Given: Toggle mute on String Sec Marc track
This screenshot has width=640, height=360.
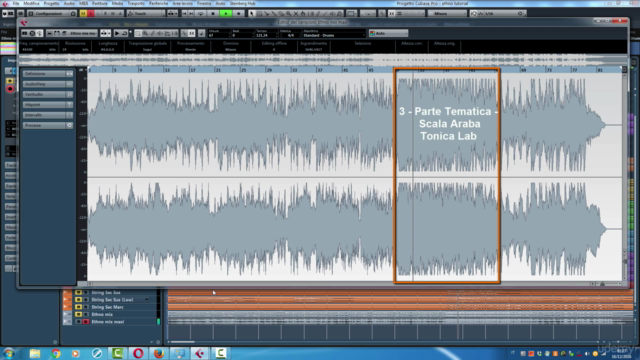Looking at the screenshot, I should pyautogui.click(x=78, y=307).
